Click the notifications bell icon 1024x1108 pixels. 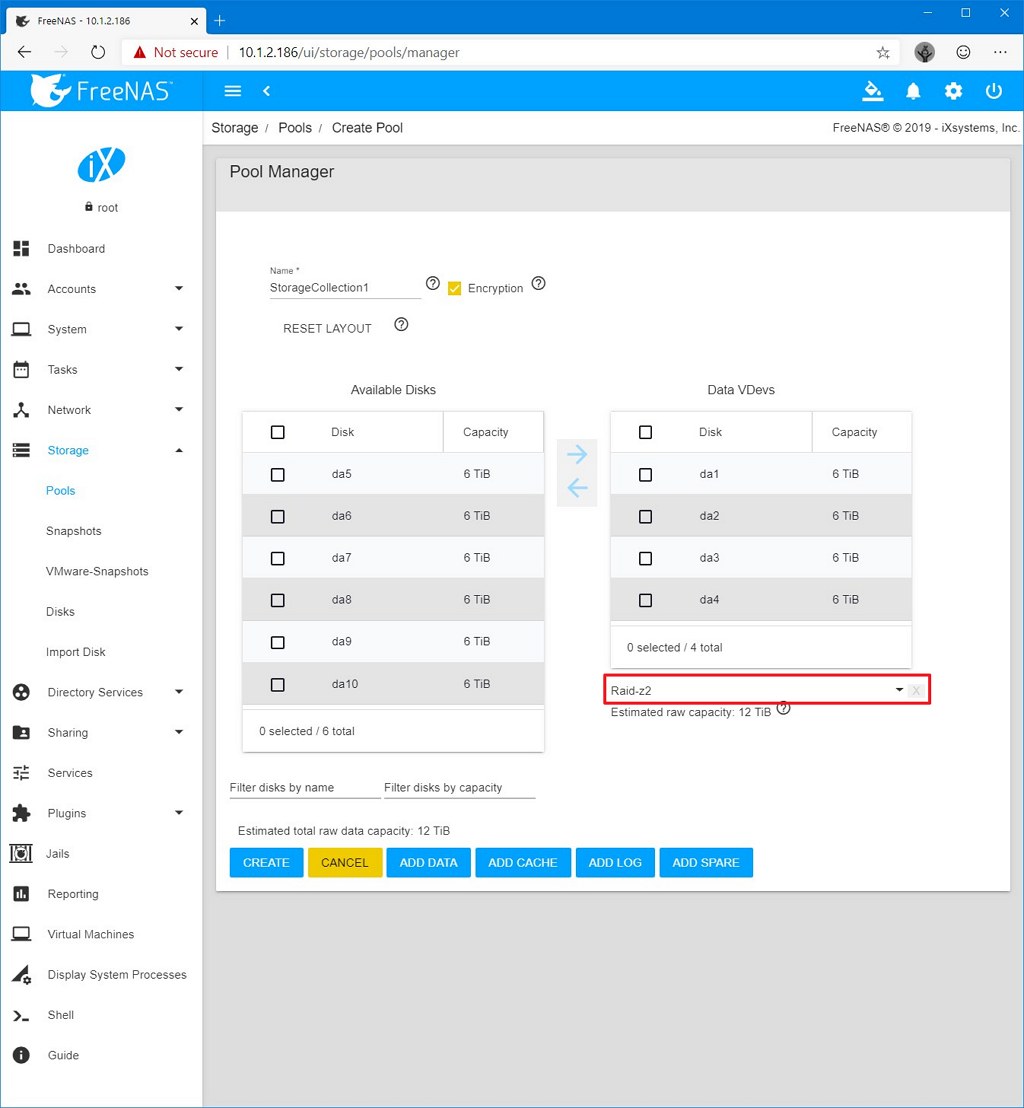[913, 91]
